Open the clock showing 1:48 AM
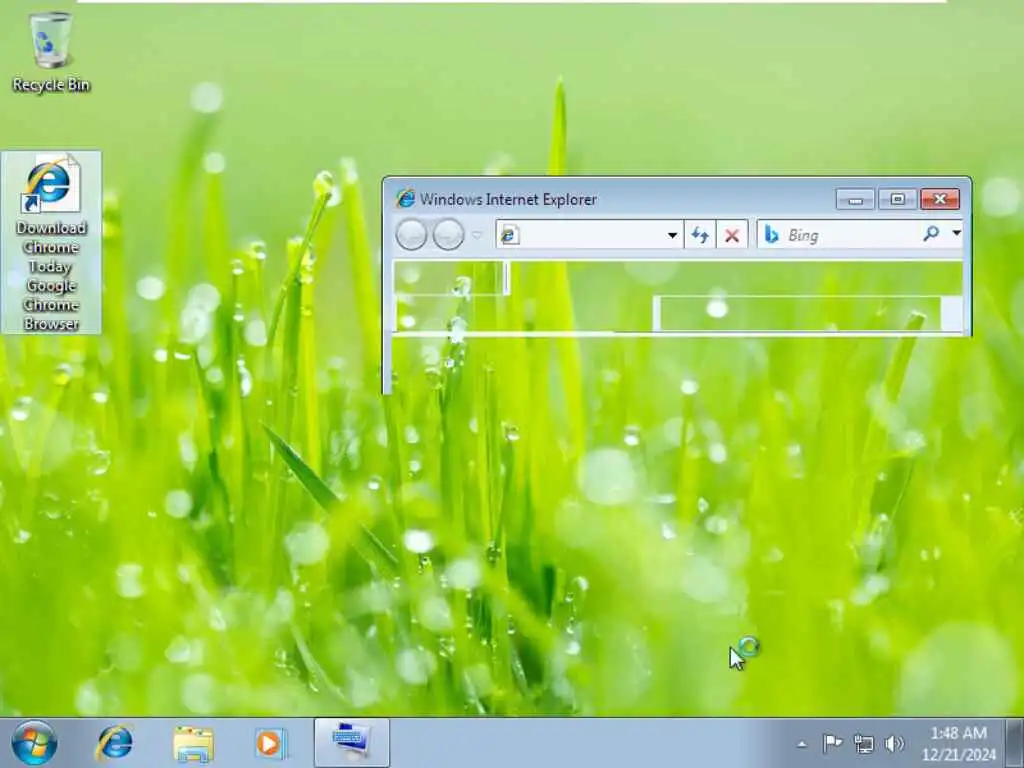1024x768 pixels. coord(959,743)
